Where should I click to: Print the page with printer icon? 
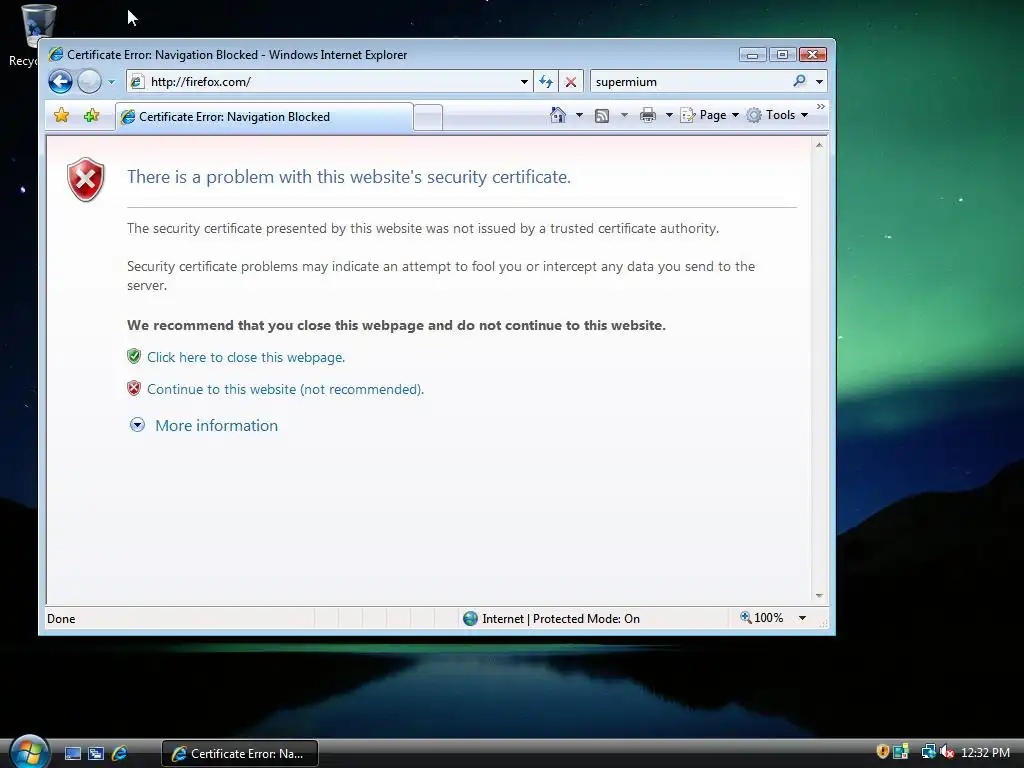pos(648,115)
